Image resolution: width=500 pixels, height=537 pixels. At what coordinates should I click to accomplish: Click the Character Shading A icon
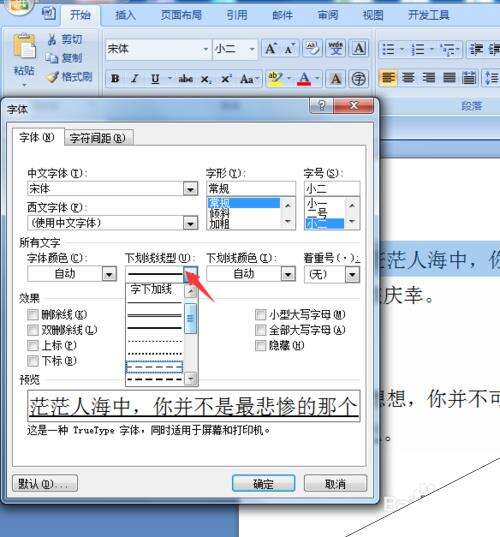click(x=336, y=79)
